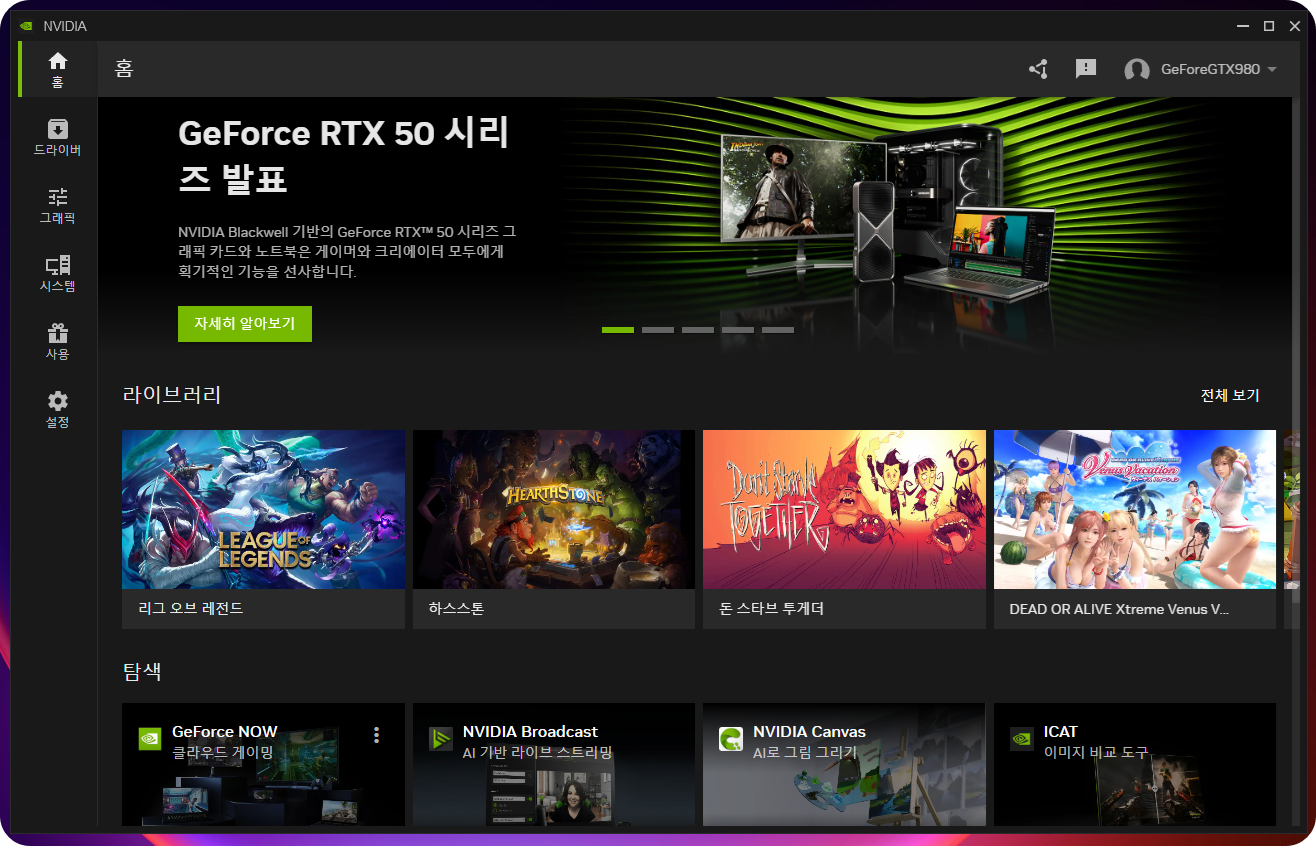Click the RTX 50 series product banner image
This screenshot has width=1316, height=846.
click(888, 215)
